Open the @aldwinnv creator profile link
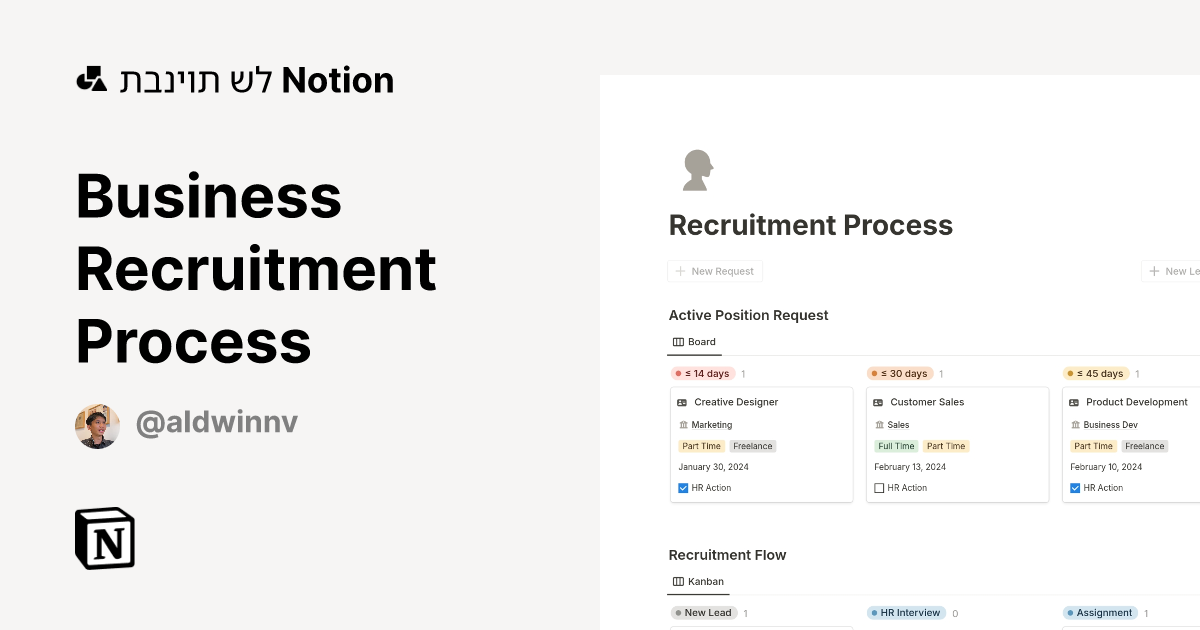The width and height of the screenshot is (1200, 630). [216, 423]
